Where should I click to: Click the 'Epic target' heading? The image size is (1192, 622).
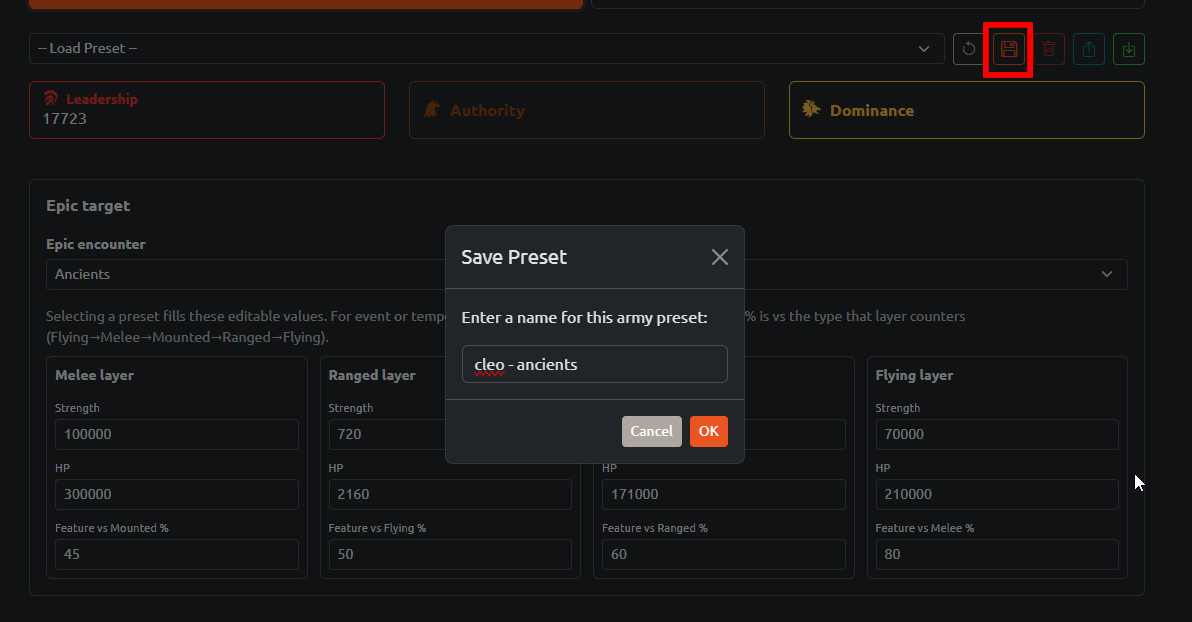[x=88, y=205]
